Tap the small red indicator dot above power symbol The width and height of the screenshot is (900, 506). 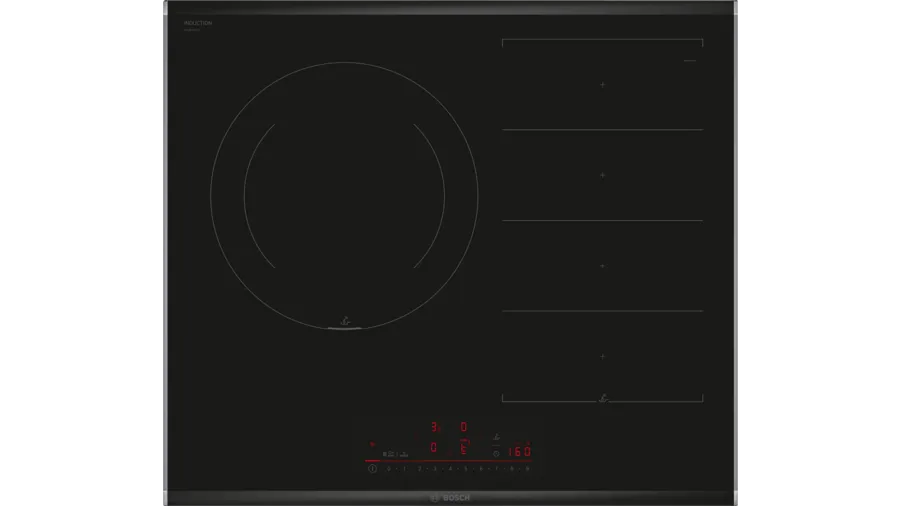point(372,444)
